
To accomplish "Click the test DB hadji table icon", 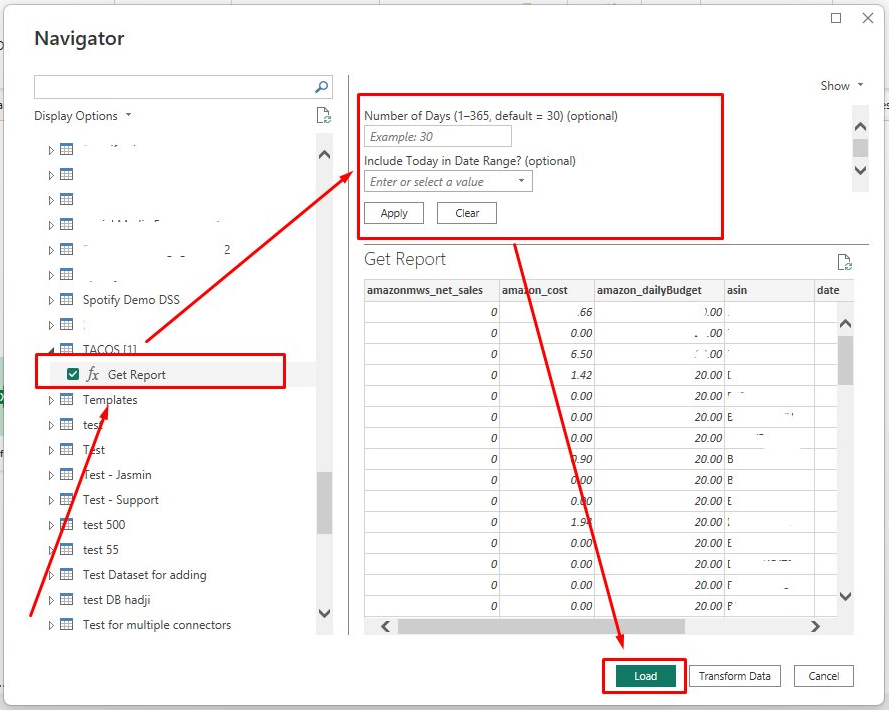I will click(67, 600).
